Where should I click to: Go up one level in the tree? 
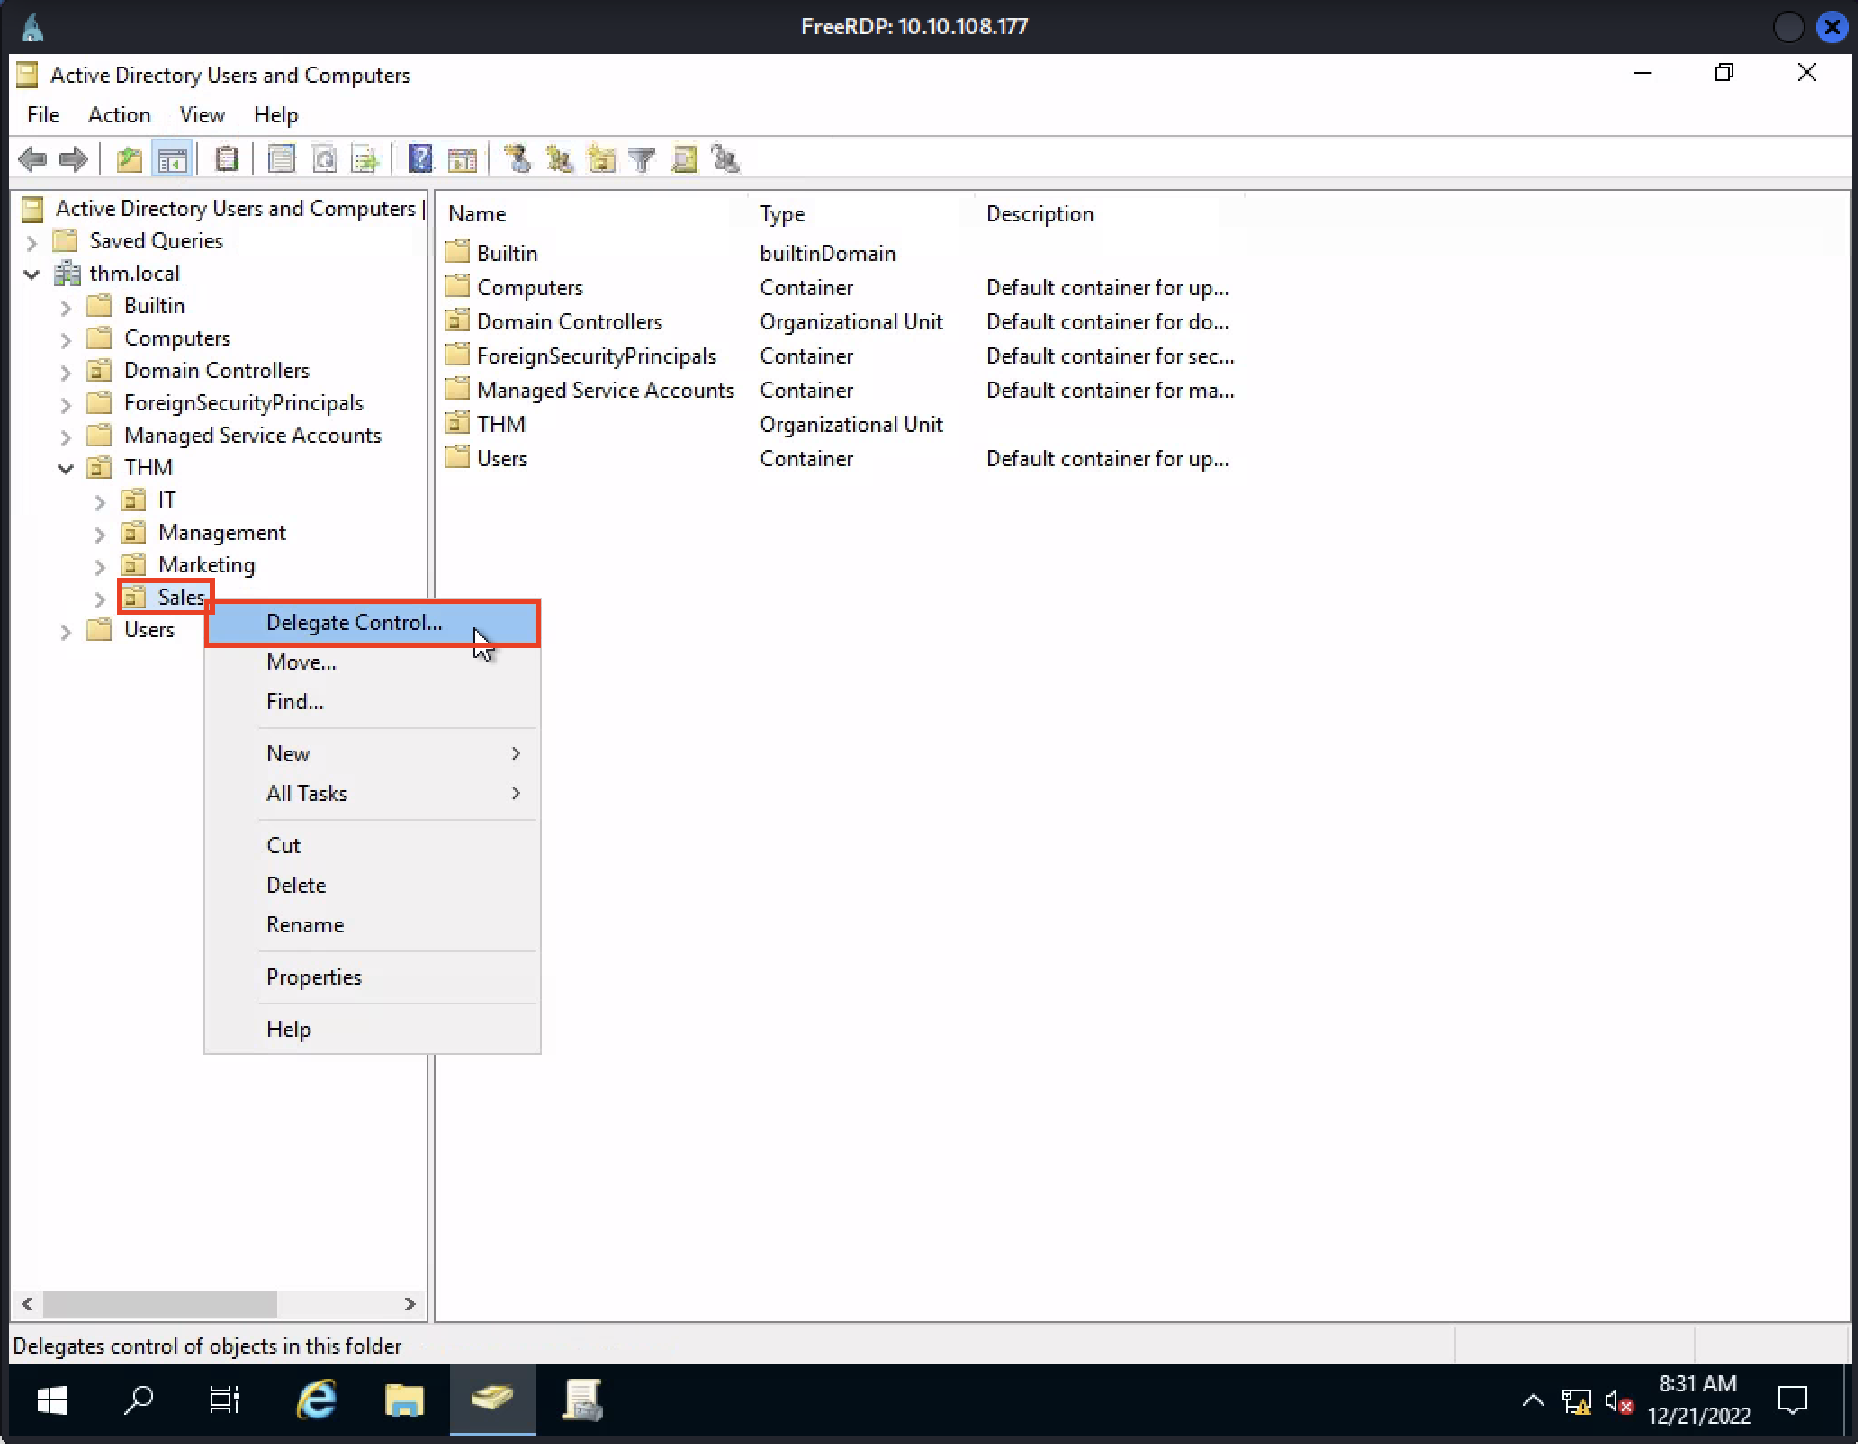coord(129,159)
